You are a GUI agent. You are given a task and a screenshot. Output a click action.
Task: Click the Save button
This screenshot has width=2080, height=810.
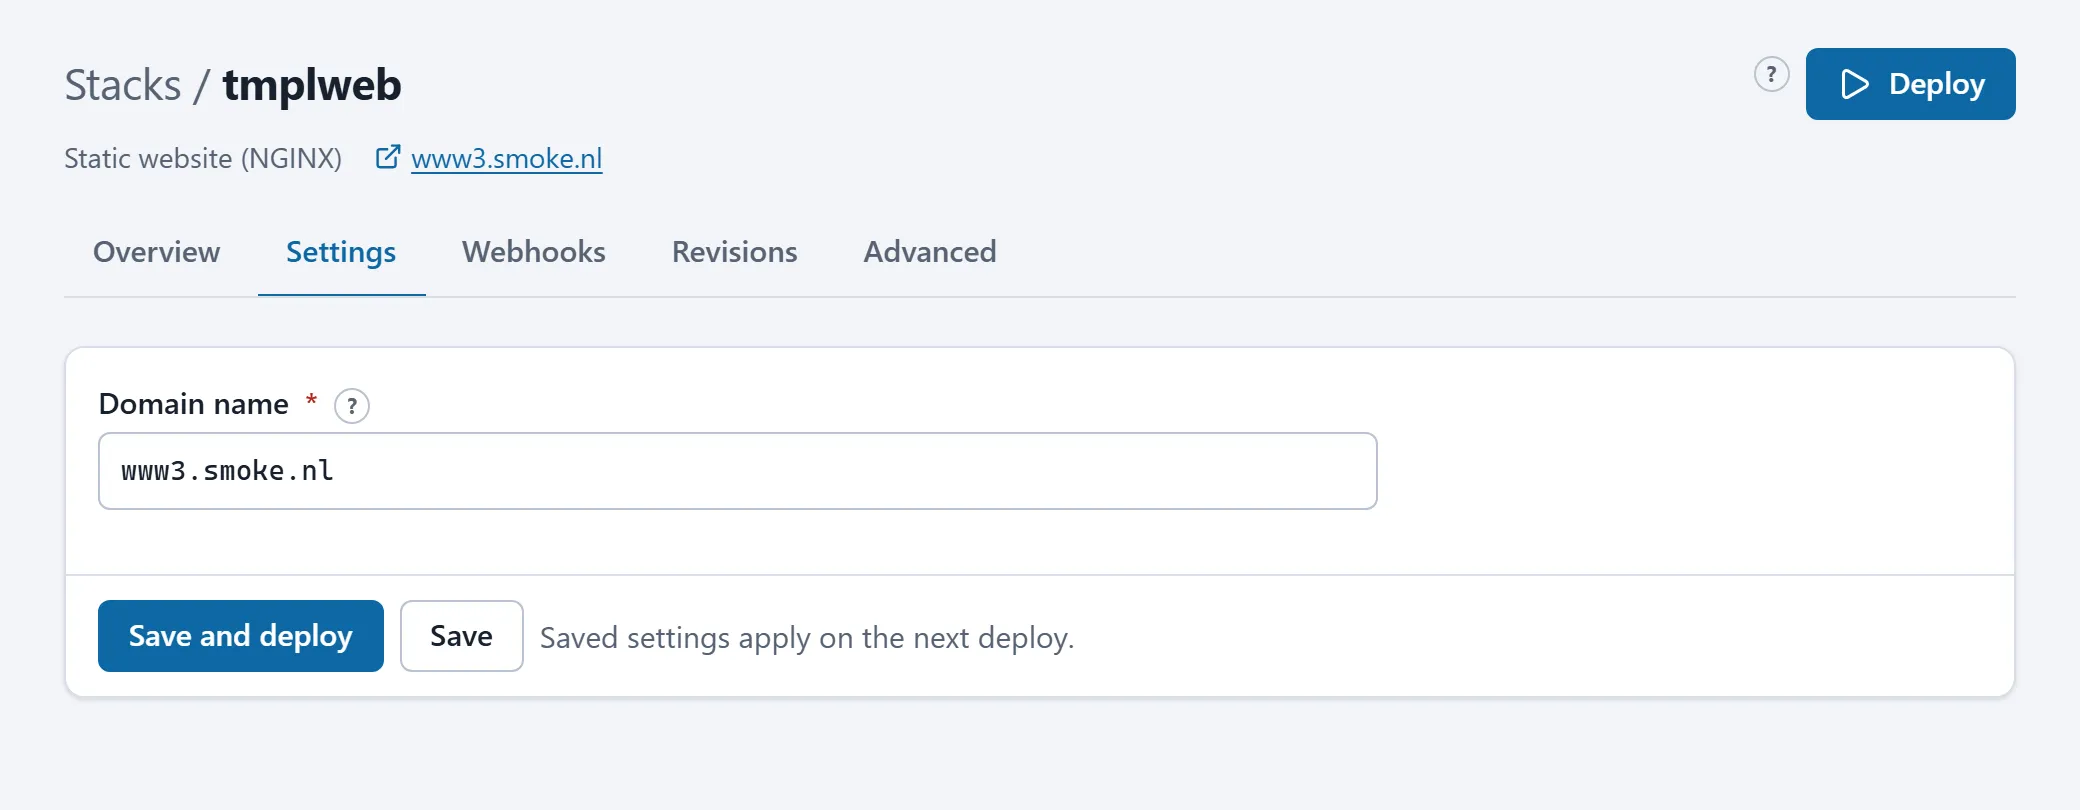(462, 636)
